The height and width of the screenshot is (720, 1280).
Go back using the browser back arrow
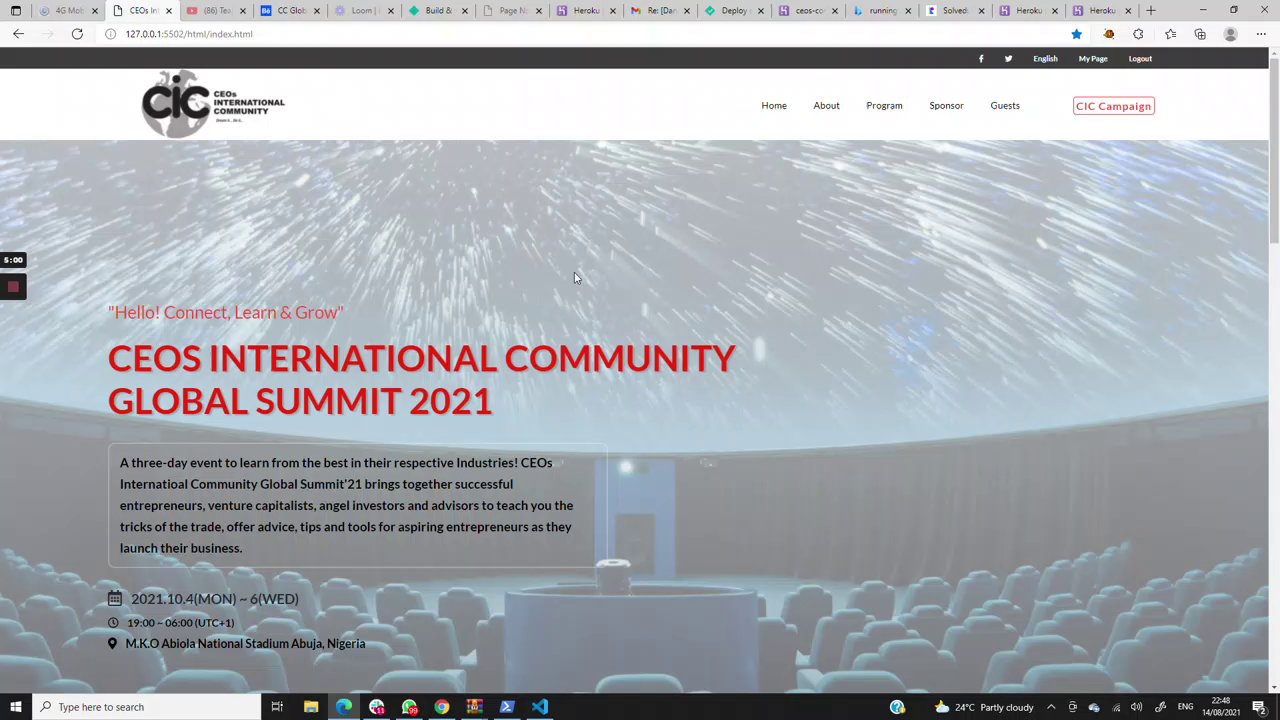coord(18,34)
